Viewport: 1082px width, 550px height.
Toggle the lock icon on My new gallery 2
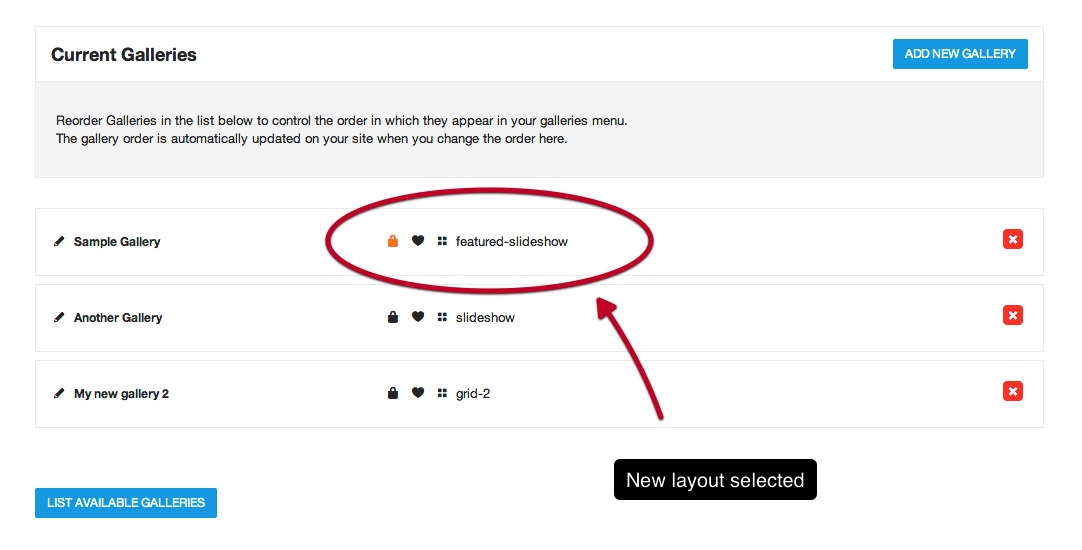pos(393,393)
